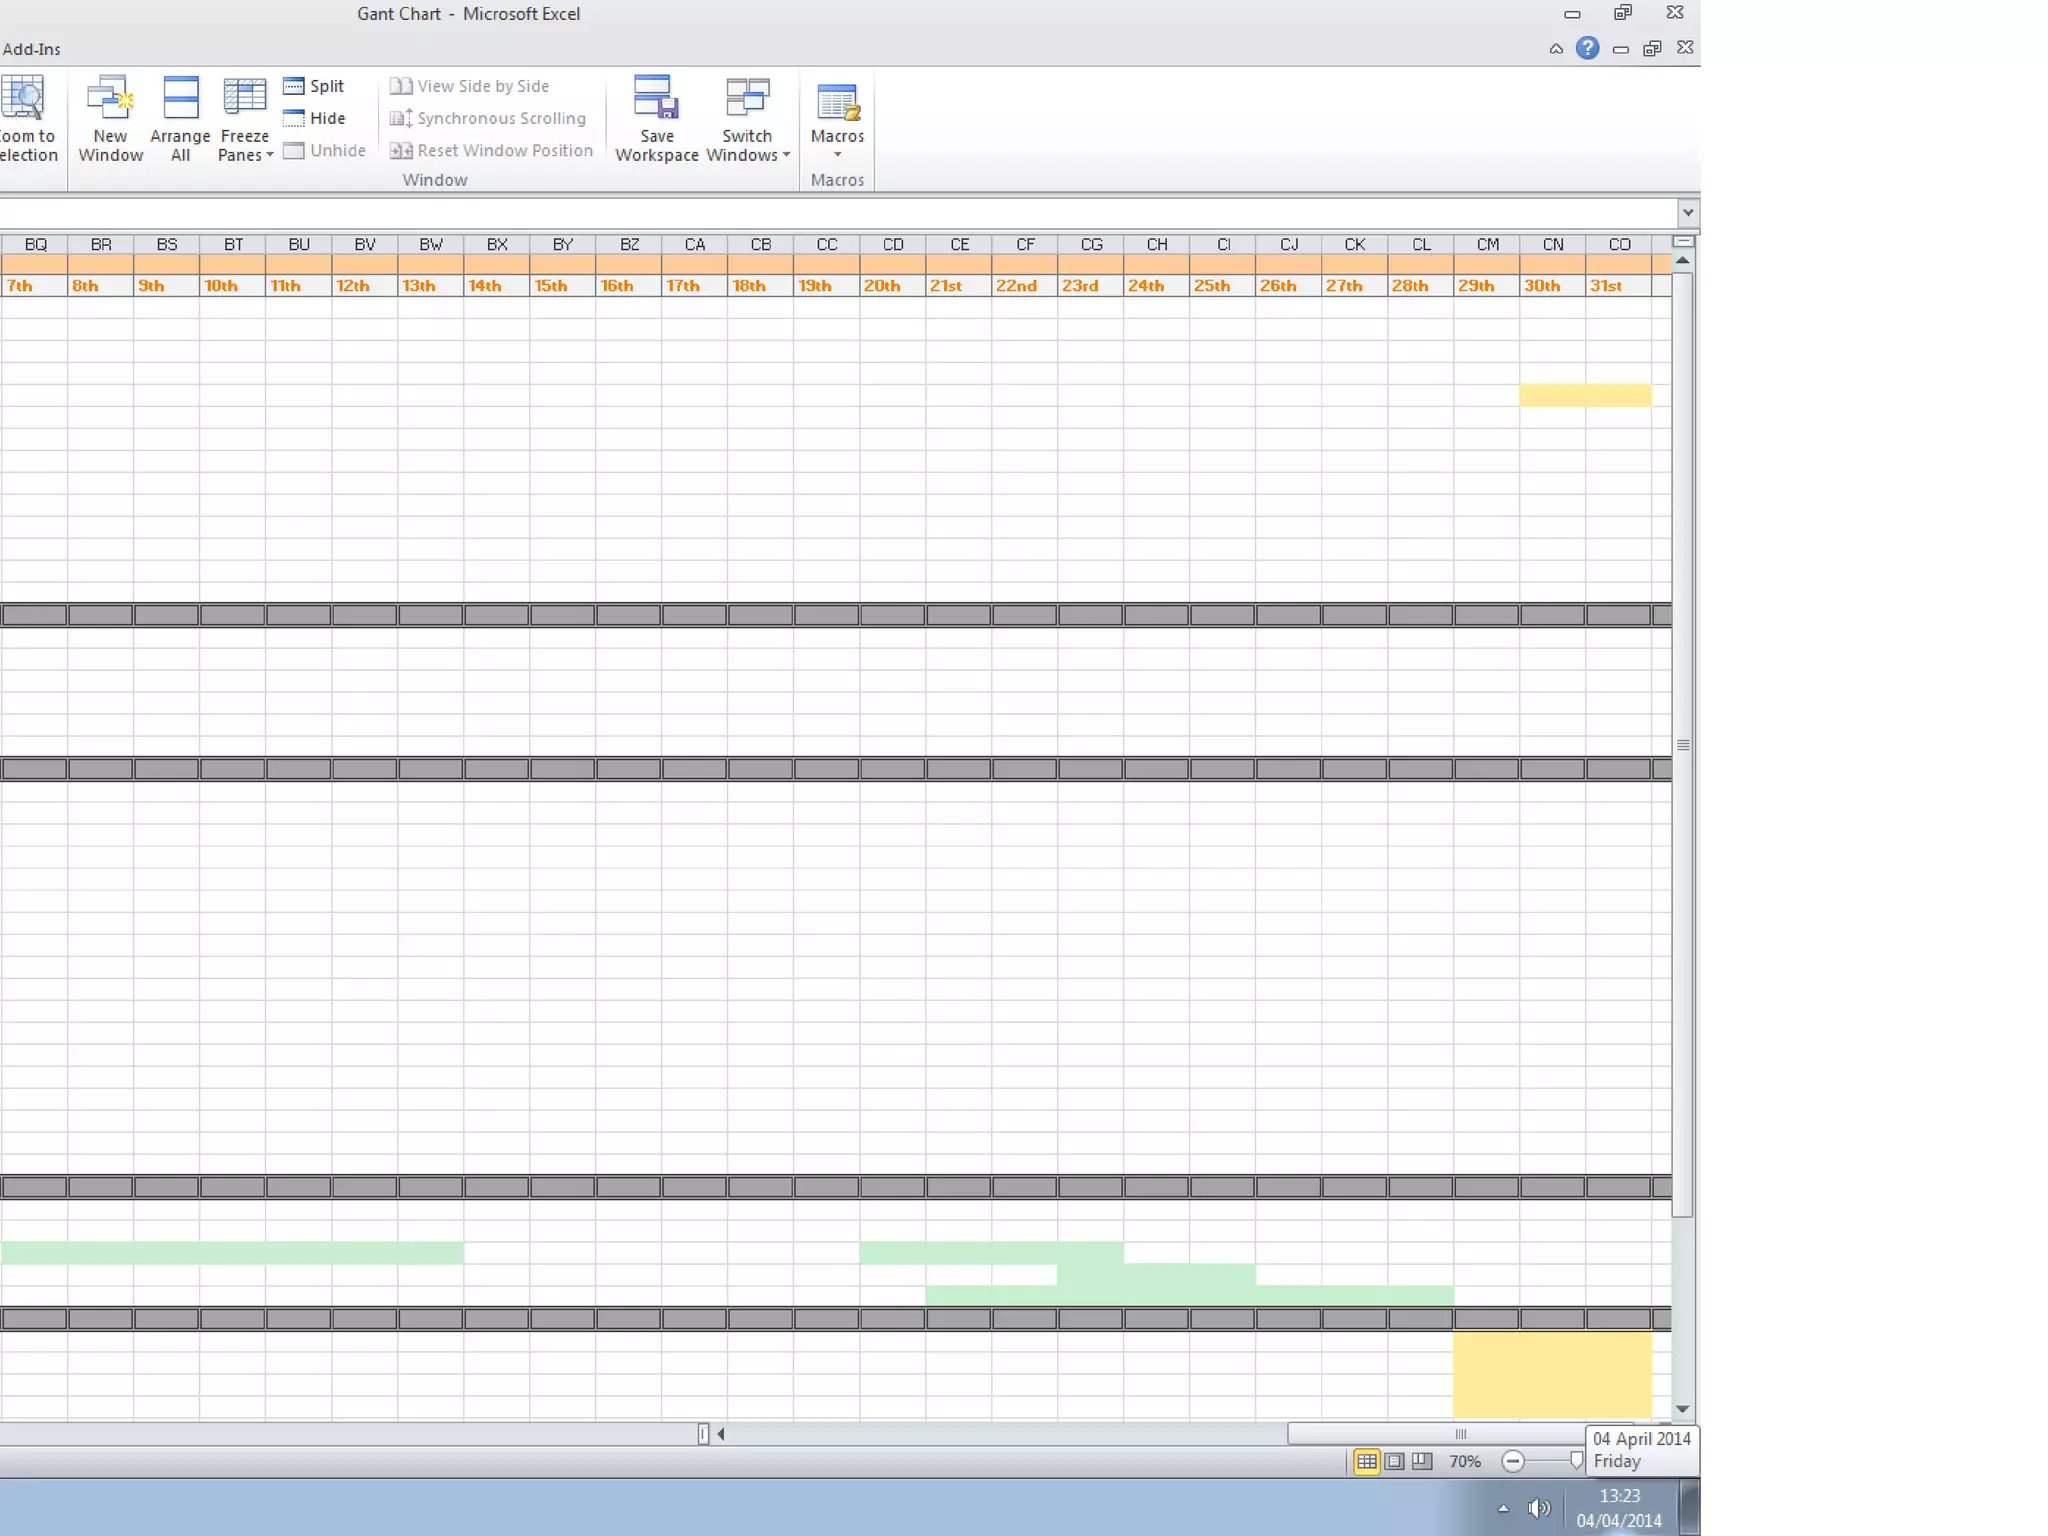Expand the formula bar arrow

coord(1688,212)
